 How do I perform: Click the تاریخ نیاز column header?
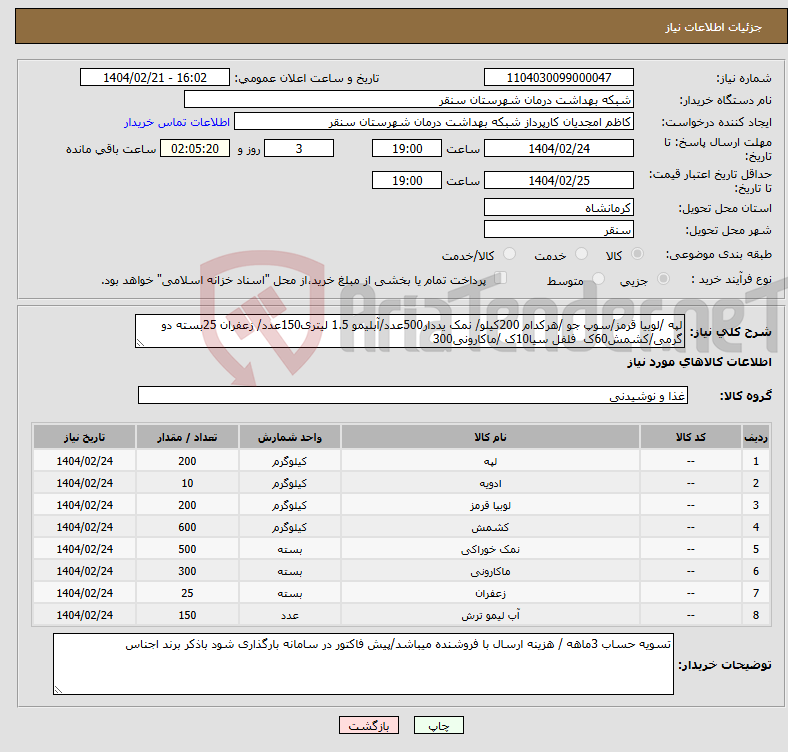[x=85, y=438]
